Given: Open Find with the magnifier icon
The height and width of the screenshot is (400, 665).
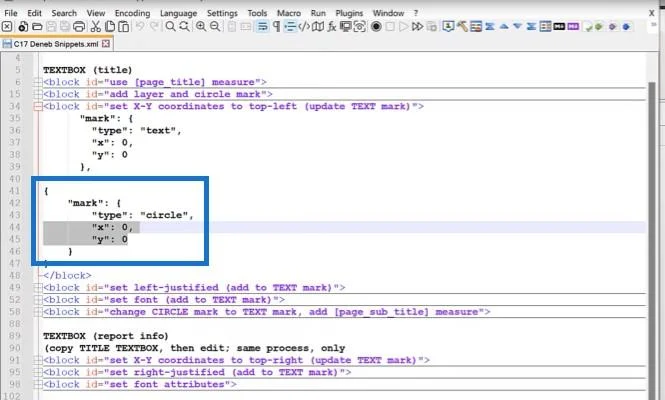Looking at the screenshot, I should pyautogui.click(x=170, y=27).
